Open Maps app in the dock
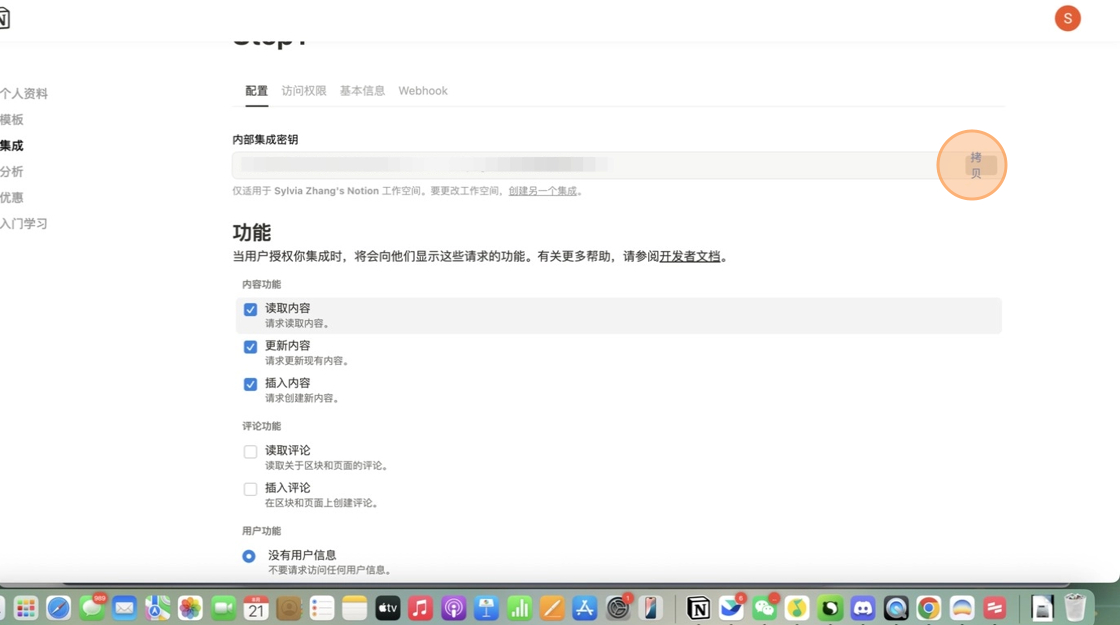Image resolution: width=1120 pixels, height=625 pixels. [x=157, y=609]
